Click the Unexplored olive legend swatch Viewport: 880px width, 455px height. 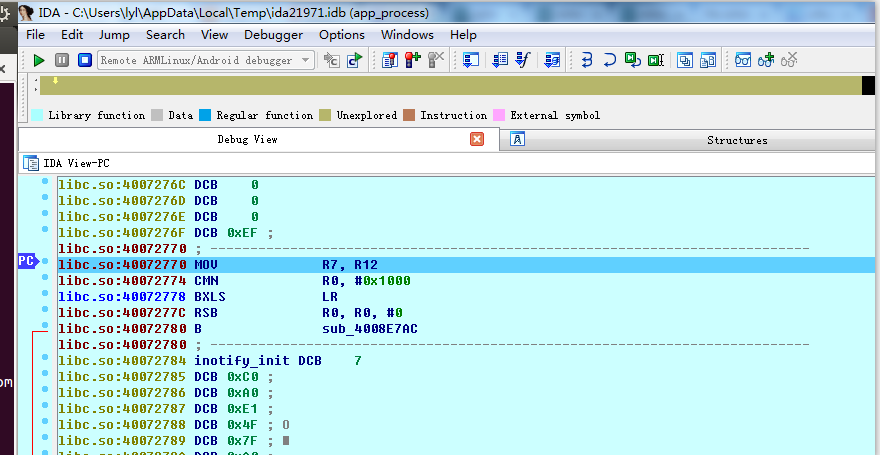325,115
